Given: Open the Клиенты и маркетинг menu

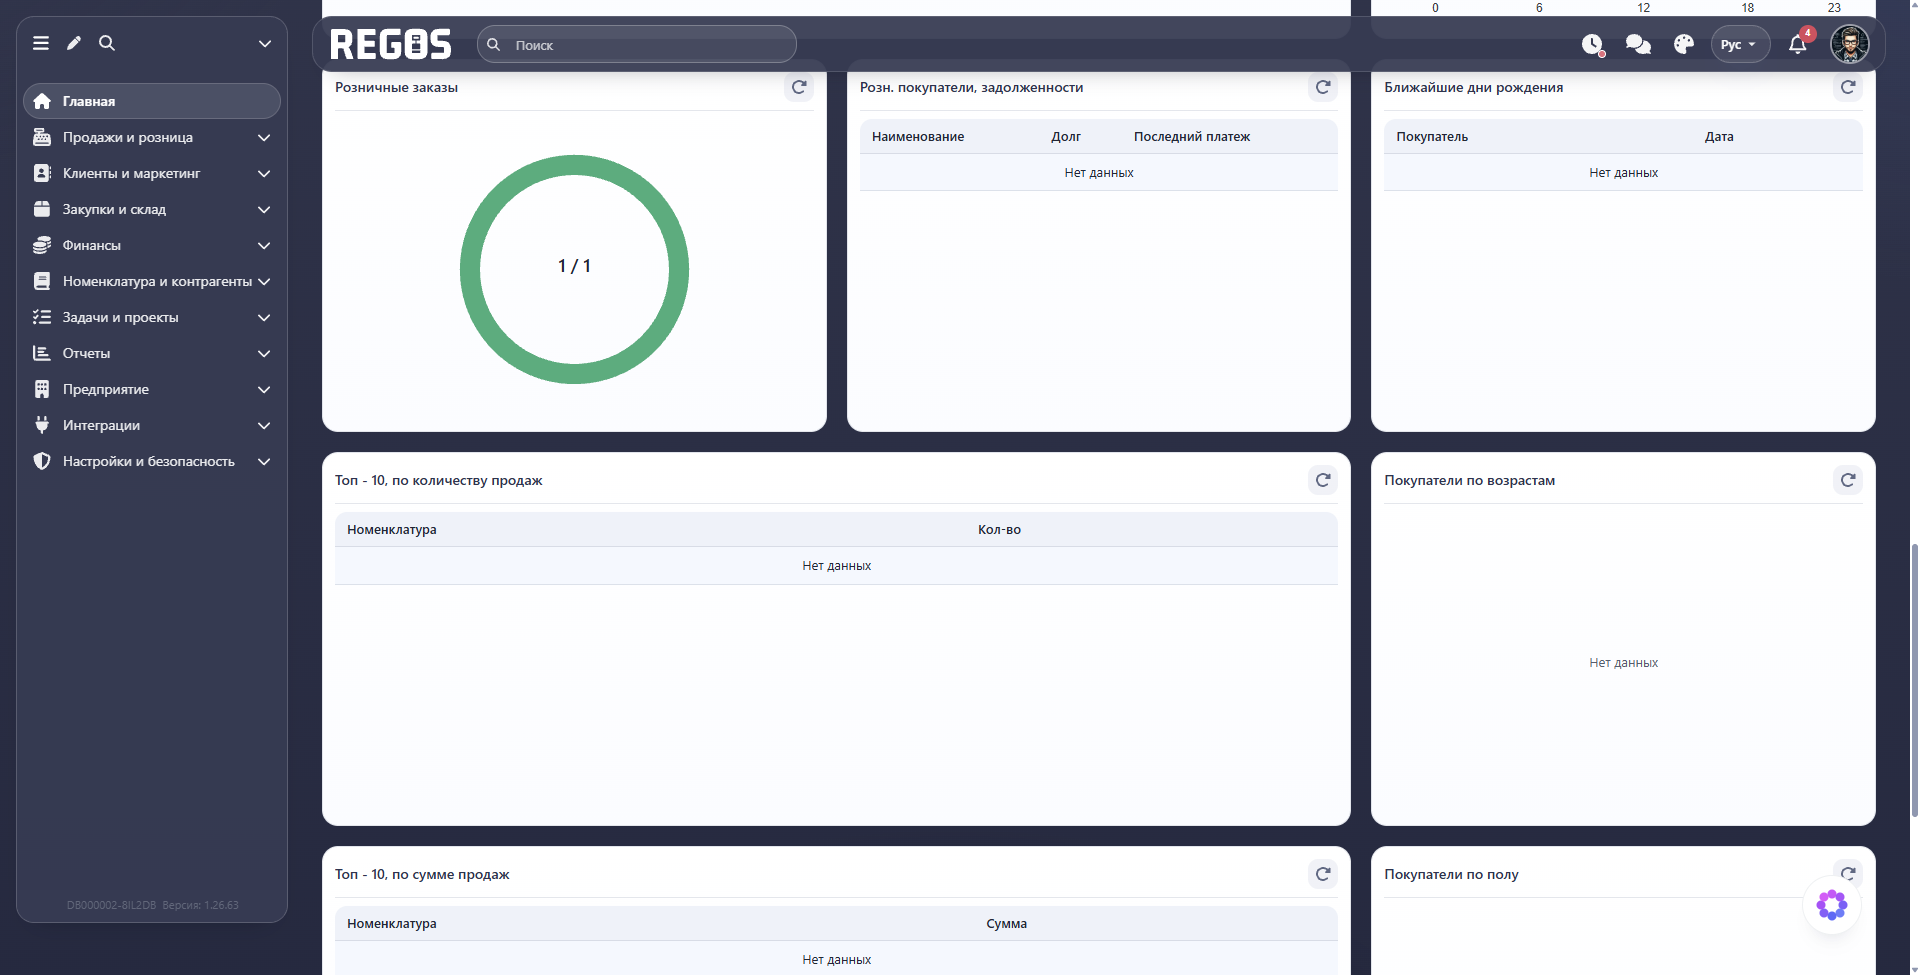Looking at the screenshot, I should coord(152,173).
